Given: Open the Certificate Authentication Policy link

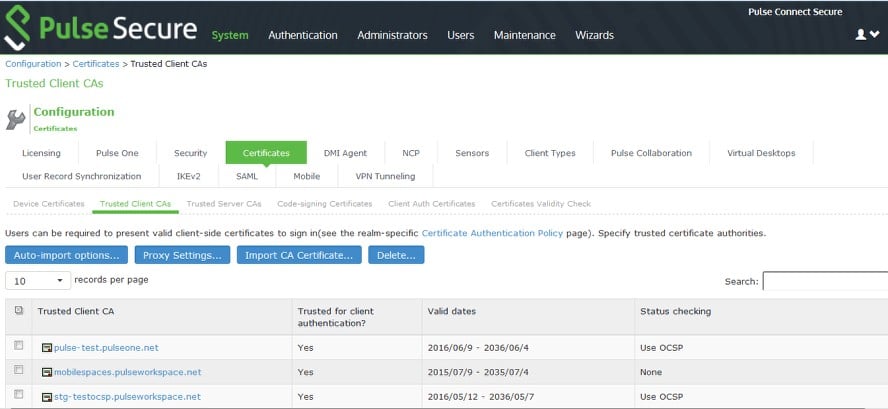Looking at the screenshot, I should coord(492,233).
